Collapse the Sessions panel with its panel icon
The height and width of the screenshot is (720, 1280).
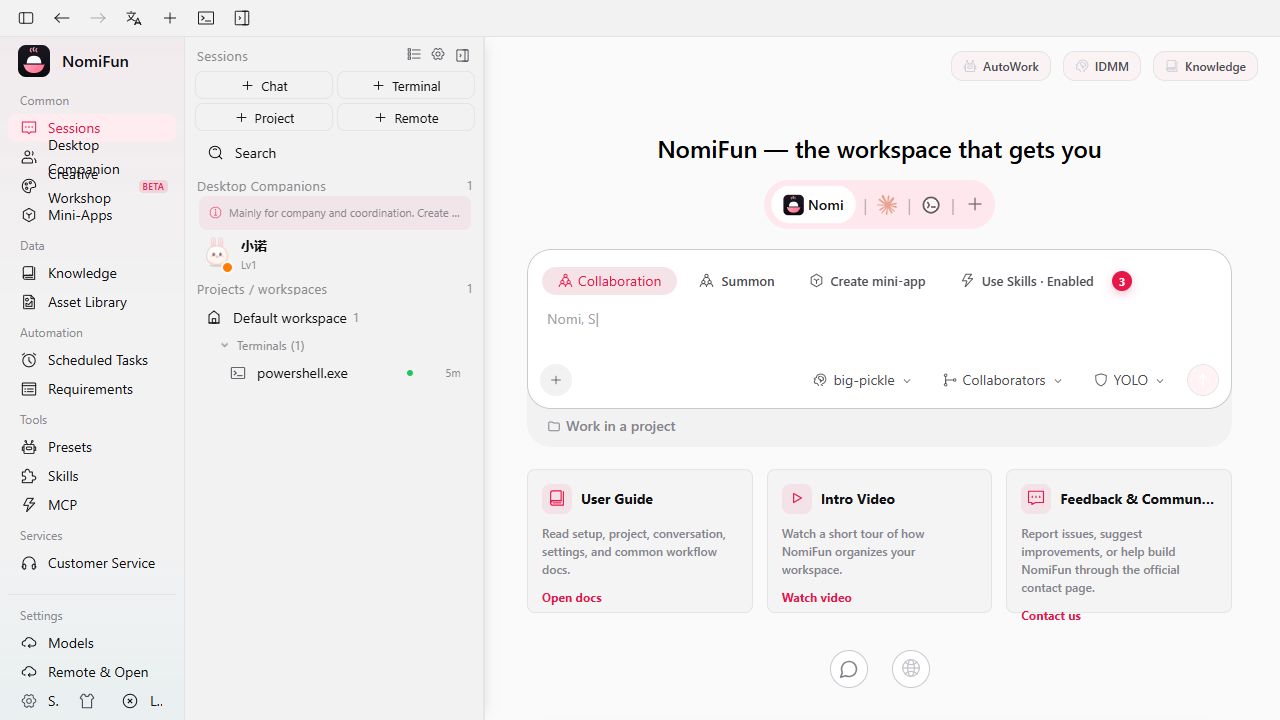coord(462,55)
